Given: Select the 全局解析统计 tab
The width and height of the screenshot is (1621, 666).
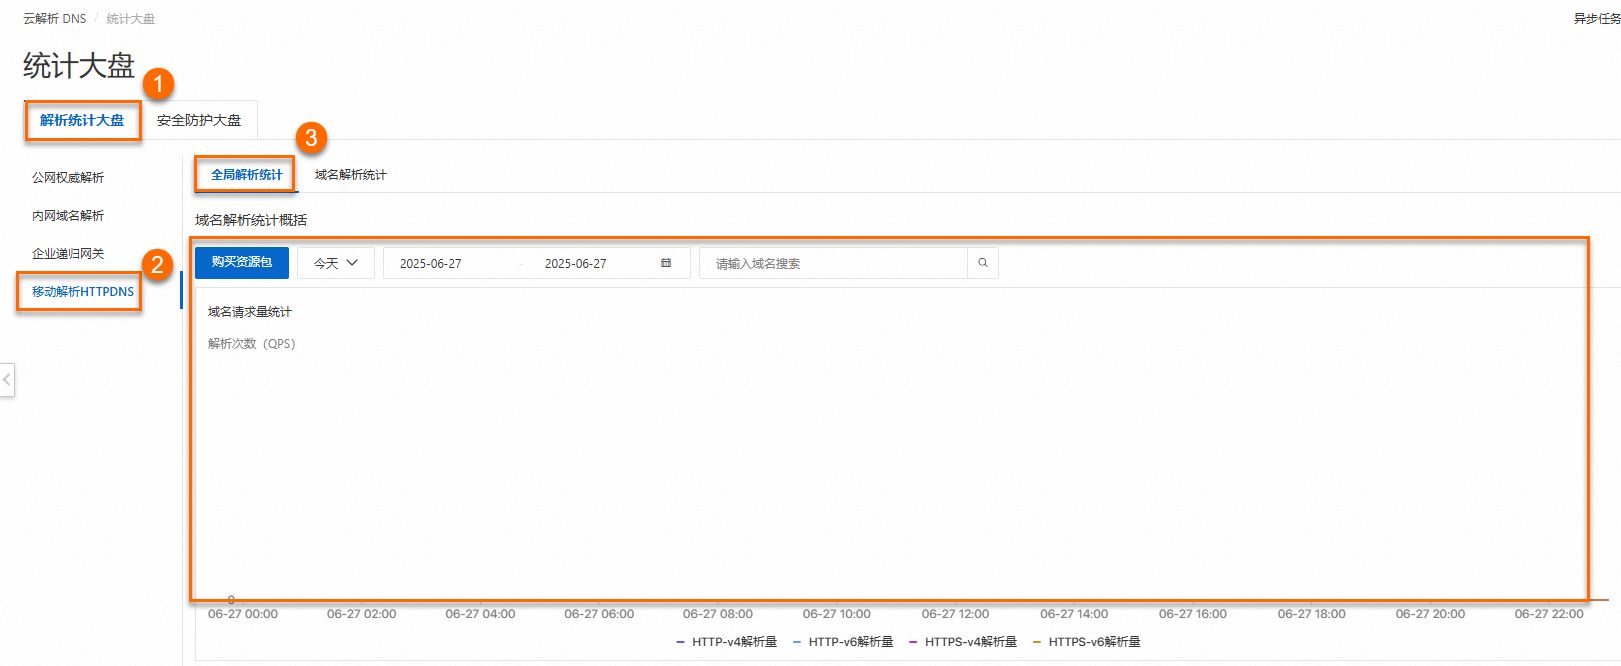Looking at the screenshot, I should pos(247,174).
